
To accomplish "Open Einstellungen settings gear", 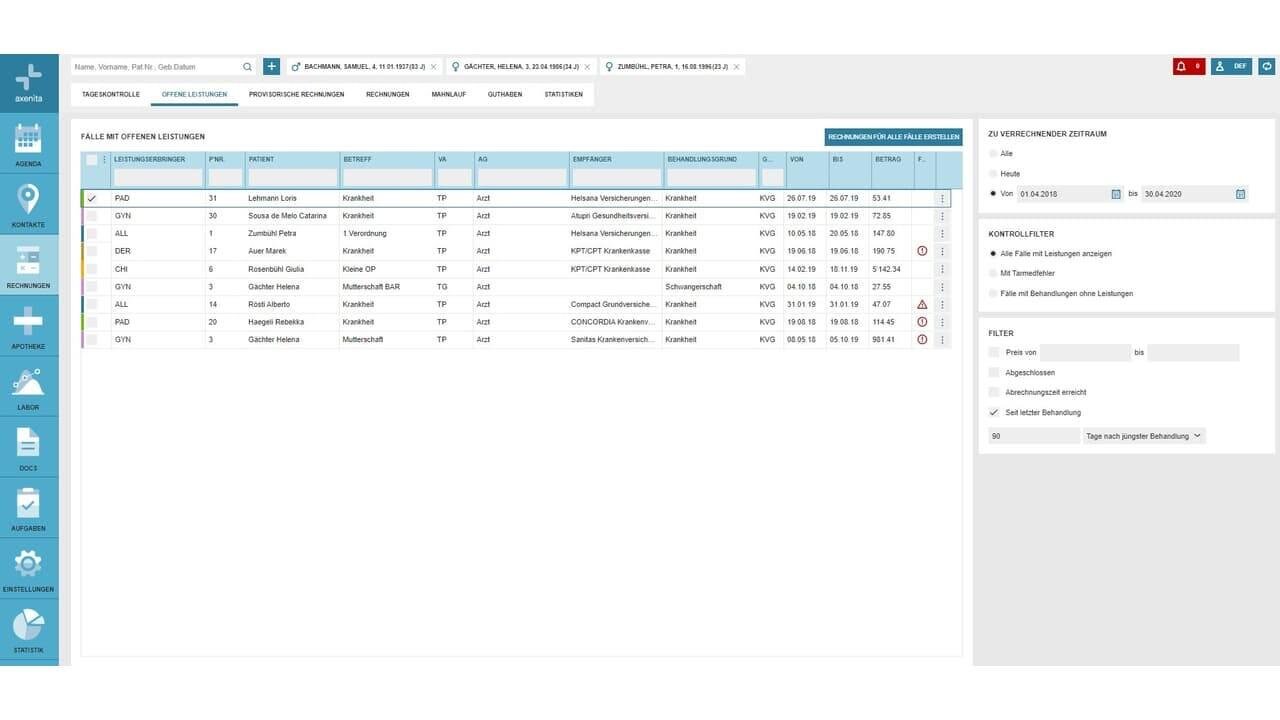I will (x=28, y=569).
